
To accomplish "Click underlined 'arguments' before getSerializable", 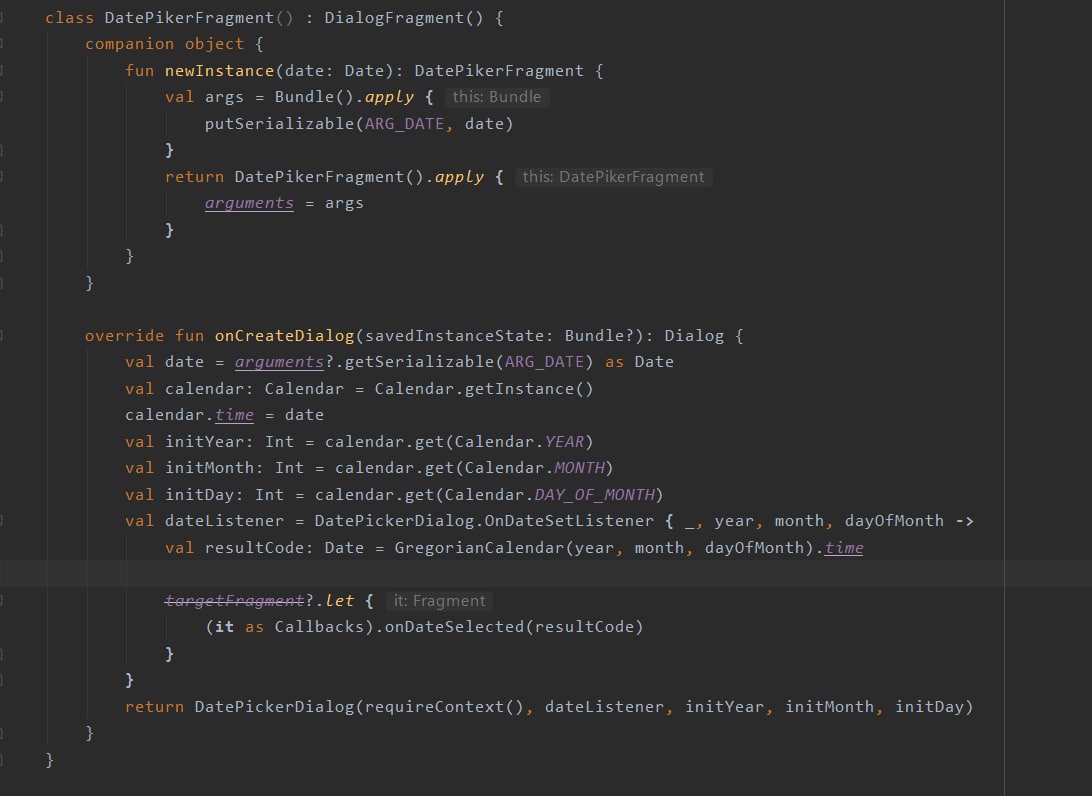I will tap(279, 362).
